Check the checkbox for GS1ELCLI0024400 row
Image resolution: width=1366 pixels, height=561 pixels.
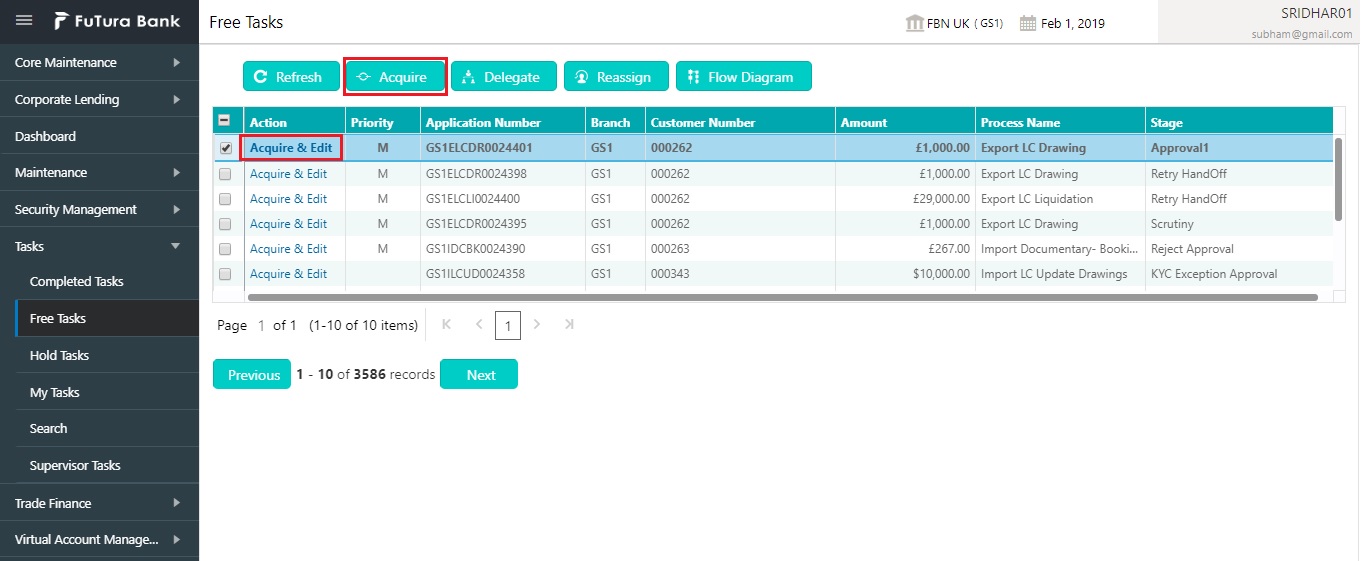point(225,199)
